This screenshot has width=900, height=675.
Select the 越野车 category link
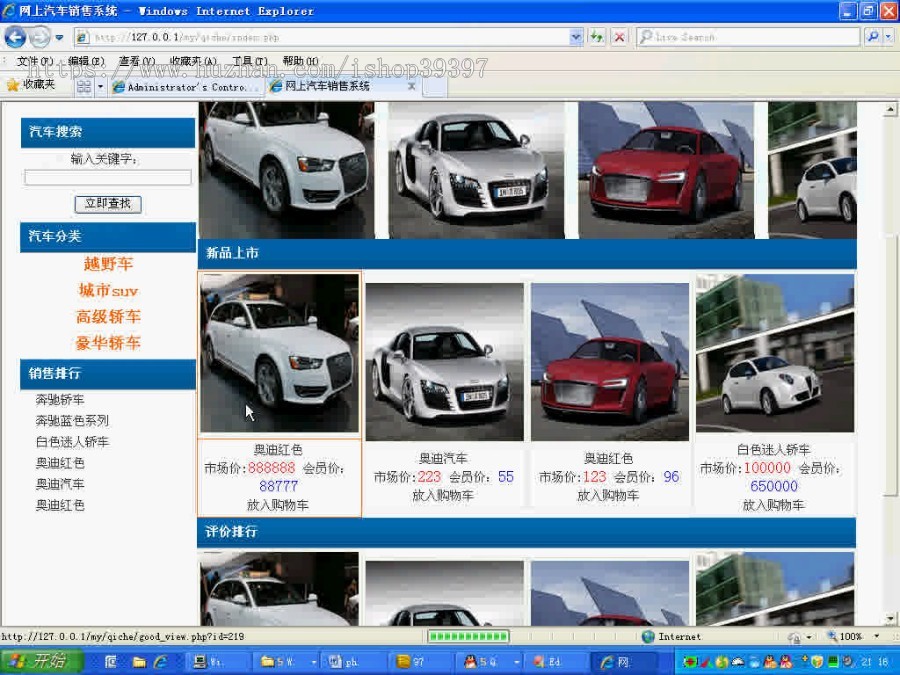[108, 264]
